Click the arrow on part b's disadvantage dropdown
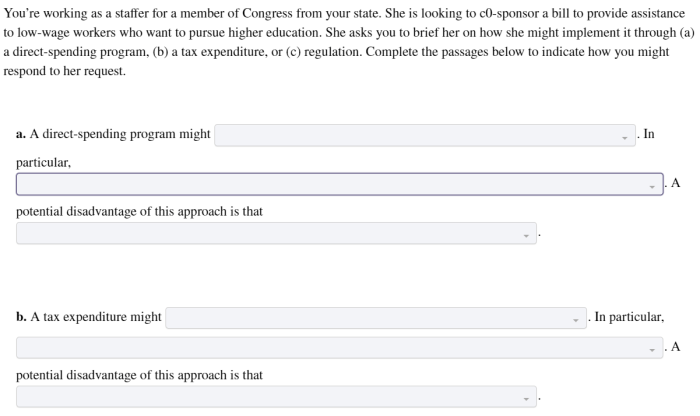This screenshot has height=416, width=700. pos(526,398)
